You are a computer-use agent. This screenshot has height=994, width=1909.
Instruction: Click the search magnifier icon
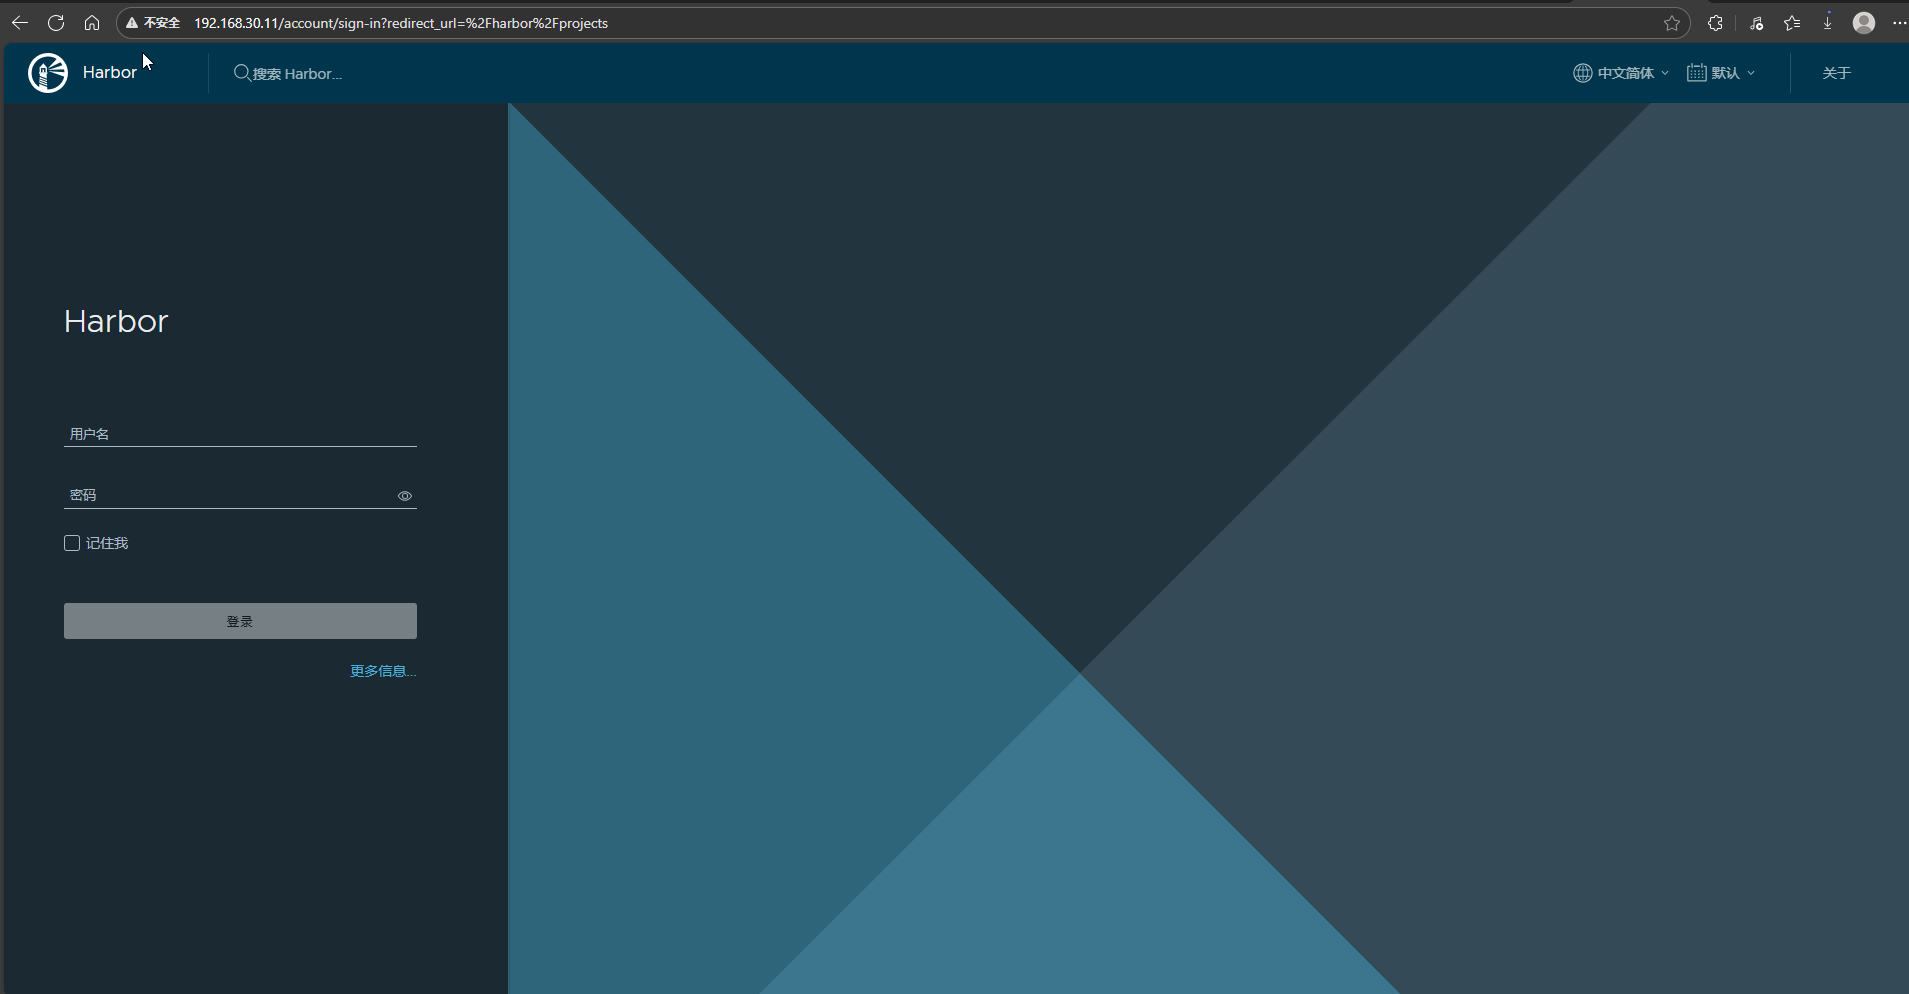tap(242, 73)
